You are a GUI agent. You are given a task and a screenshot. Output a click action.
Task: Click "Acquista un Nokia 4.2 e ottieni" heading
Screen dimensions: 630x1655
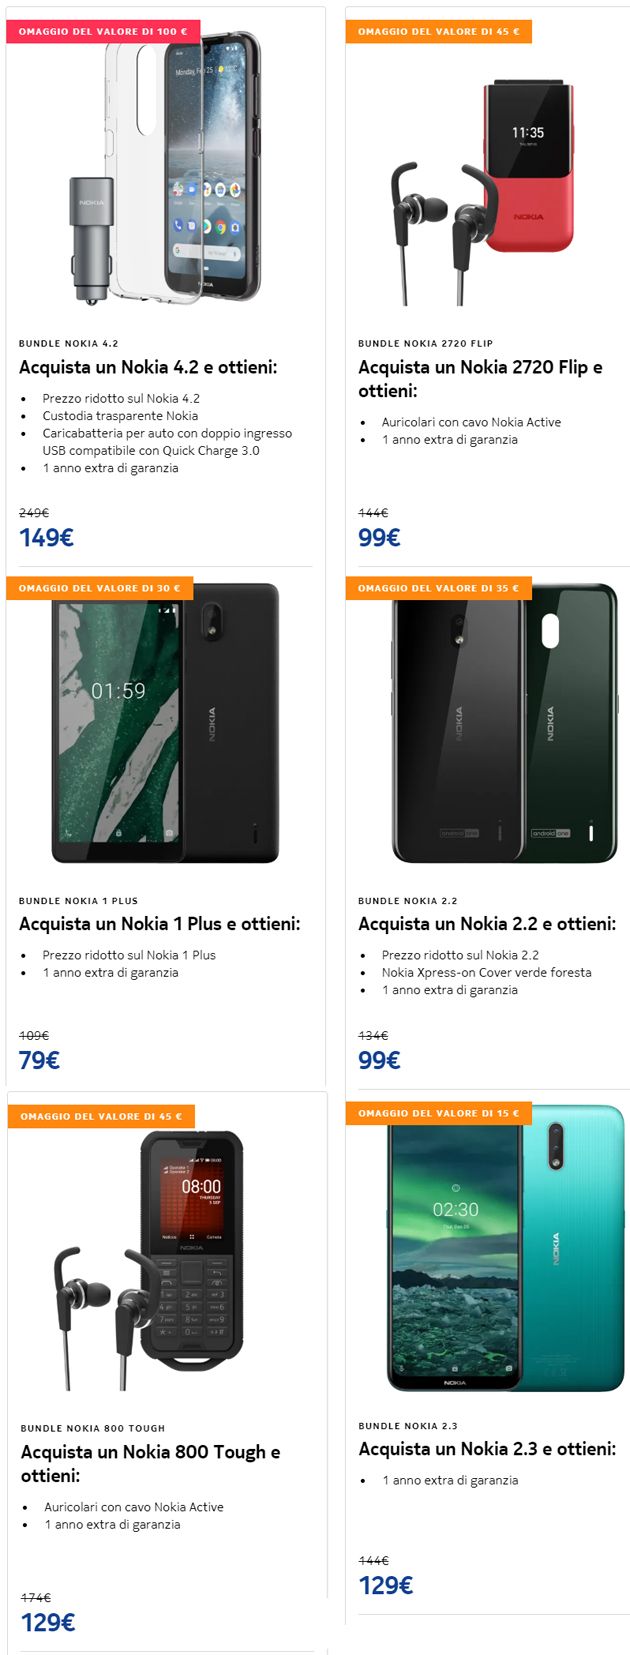coord(148,367)
